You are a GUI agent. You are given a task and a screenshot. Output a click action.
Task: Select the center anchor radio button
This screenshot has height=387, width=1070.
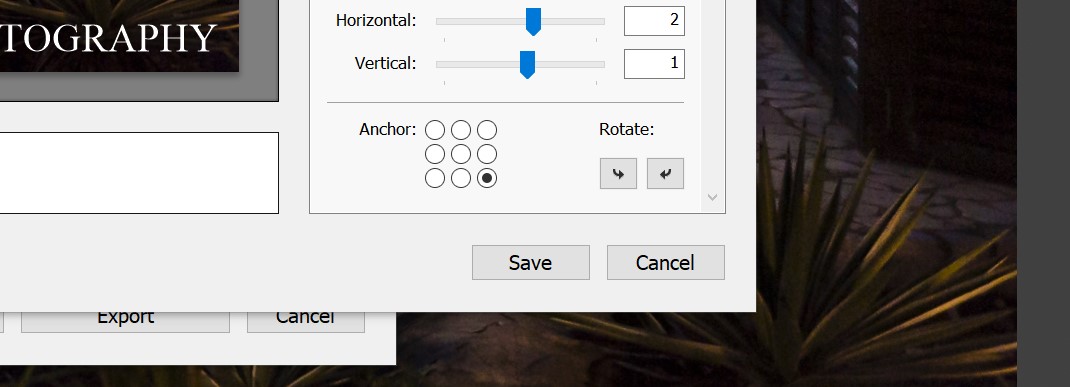coord(461,154)
